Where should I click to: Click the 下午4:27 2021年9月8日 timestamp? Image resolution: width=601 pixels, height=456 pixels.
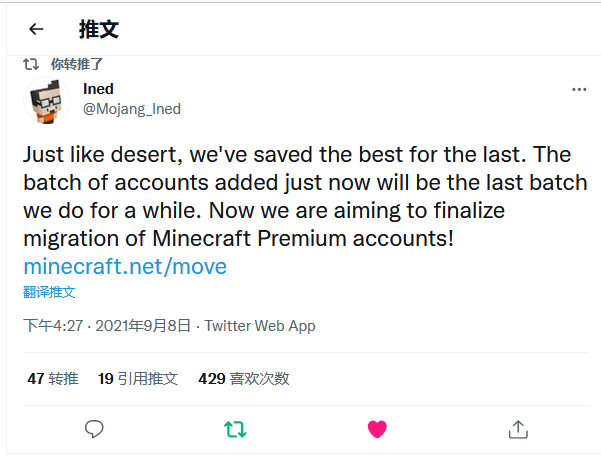[x=107, y=326]
